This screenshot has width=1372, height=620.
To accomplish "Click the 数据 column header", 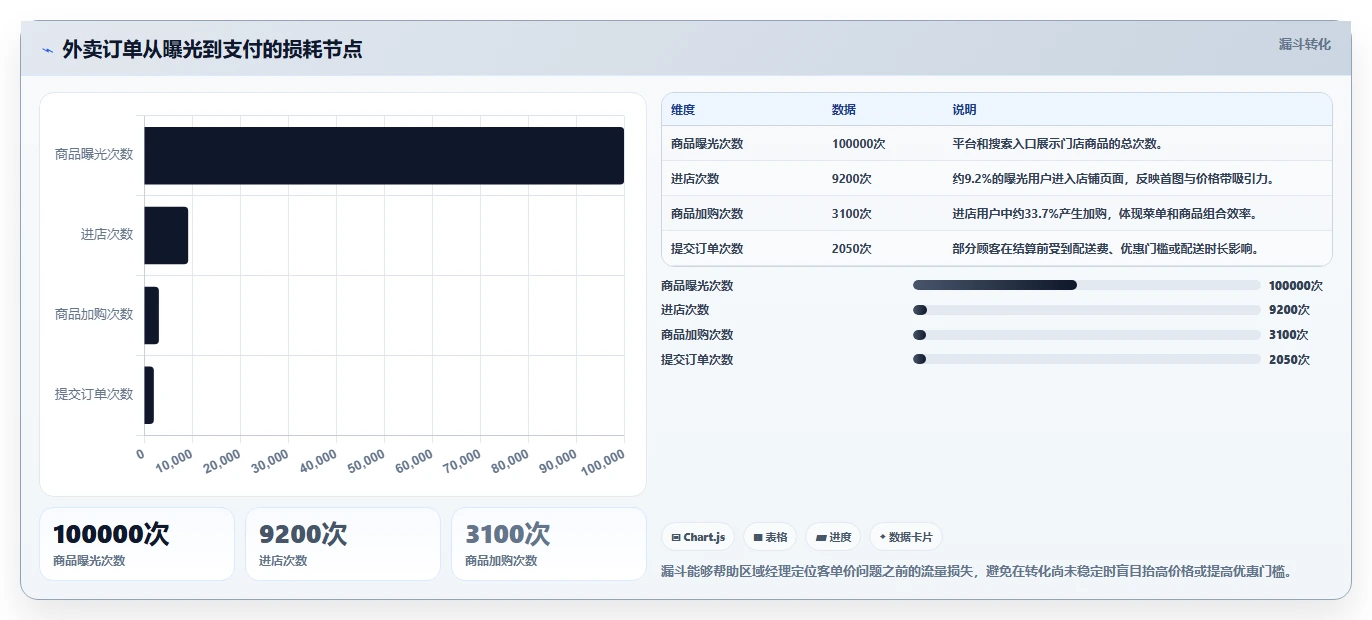I will click(844, 110).
